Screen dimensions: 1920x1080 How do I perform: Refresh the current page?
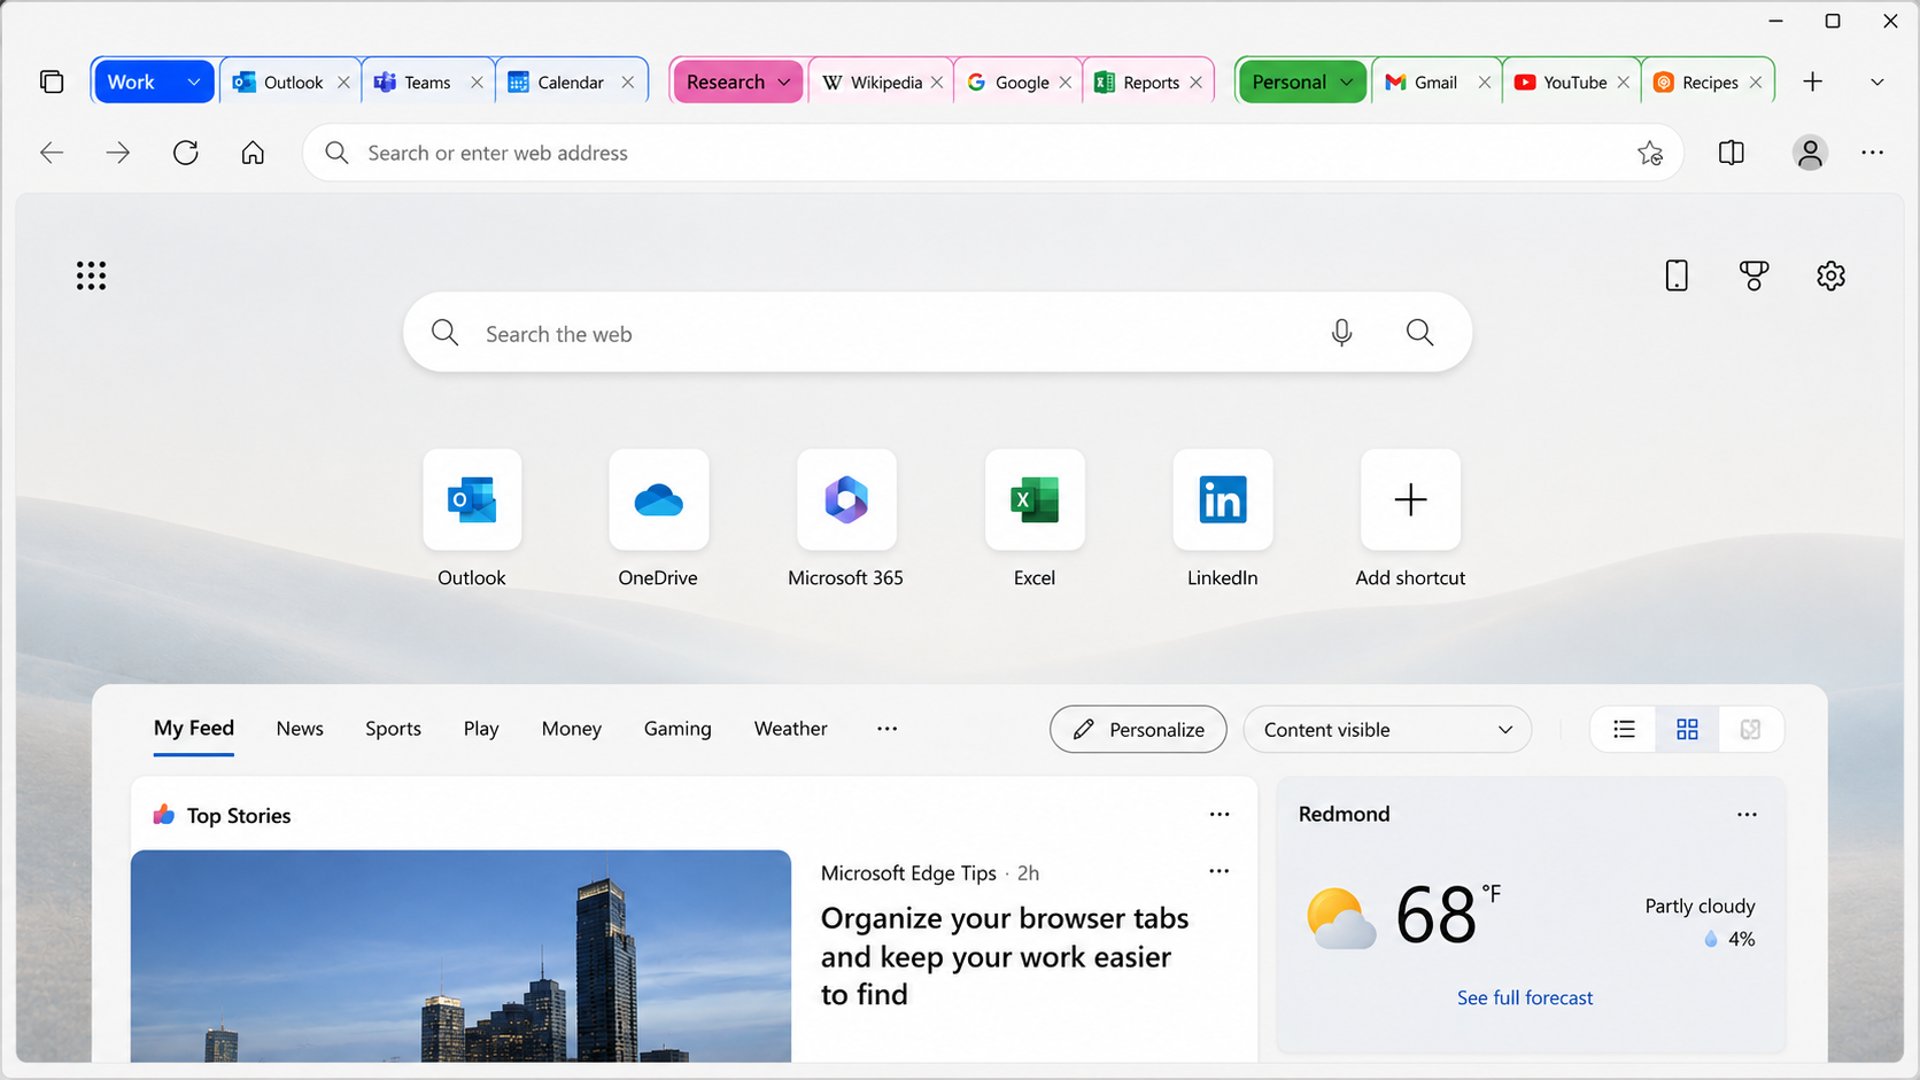(186, 153)
